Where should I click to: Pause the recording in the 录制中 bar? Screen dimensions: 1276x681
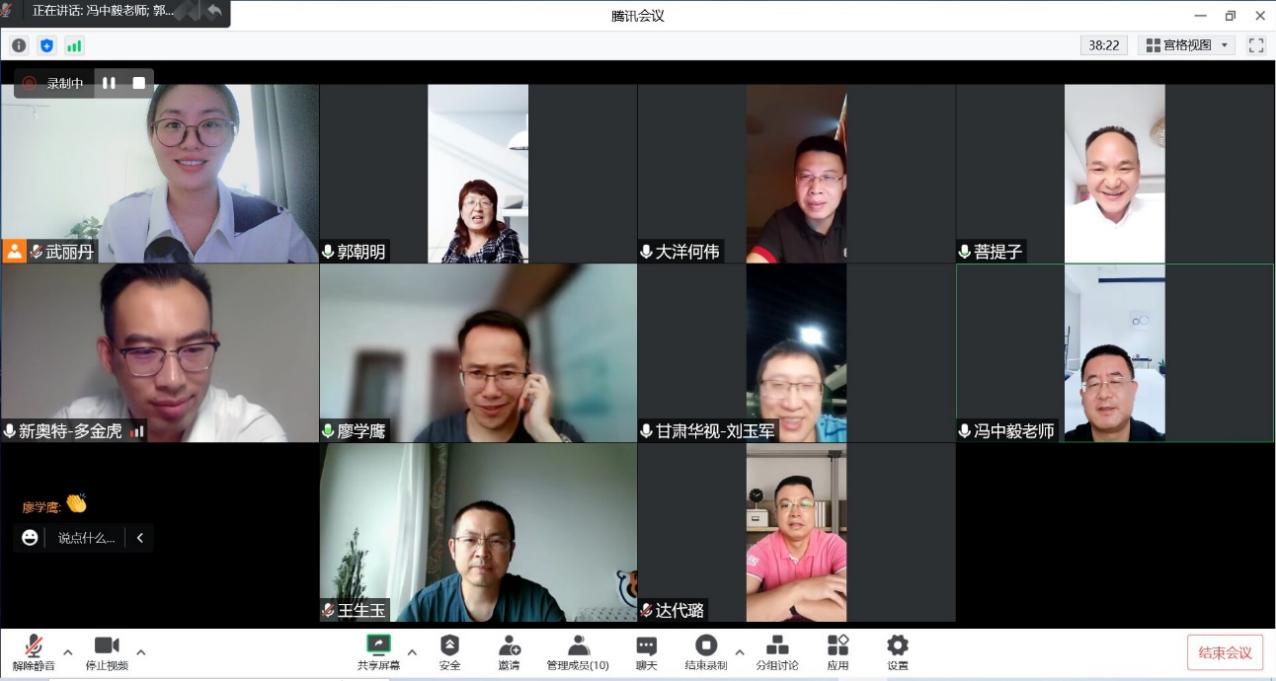[109, 83]
